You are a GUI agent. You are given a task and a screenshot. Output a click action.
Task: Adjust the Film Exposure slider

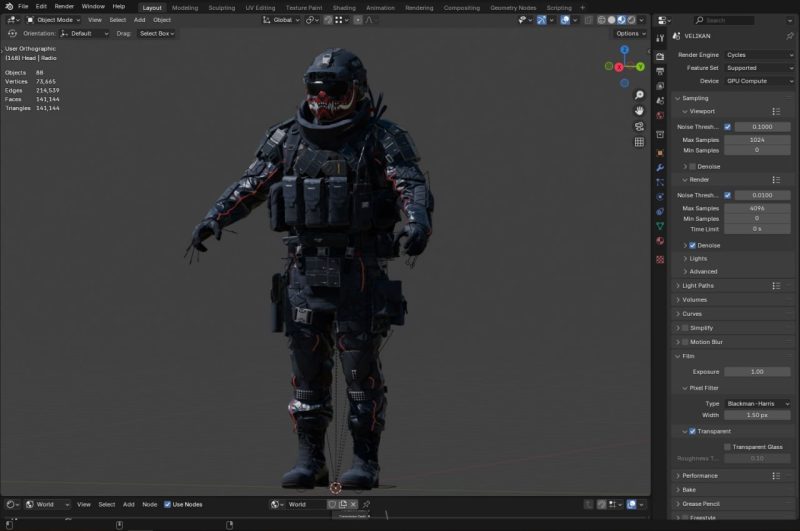point(756,372)
